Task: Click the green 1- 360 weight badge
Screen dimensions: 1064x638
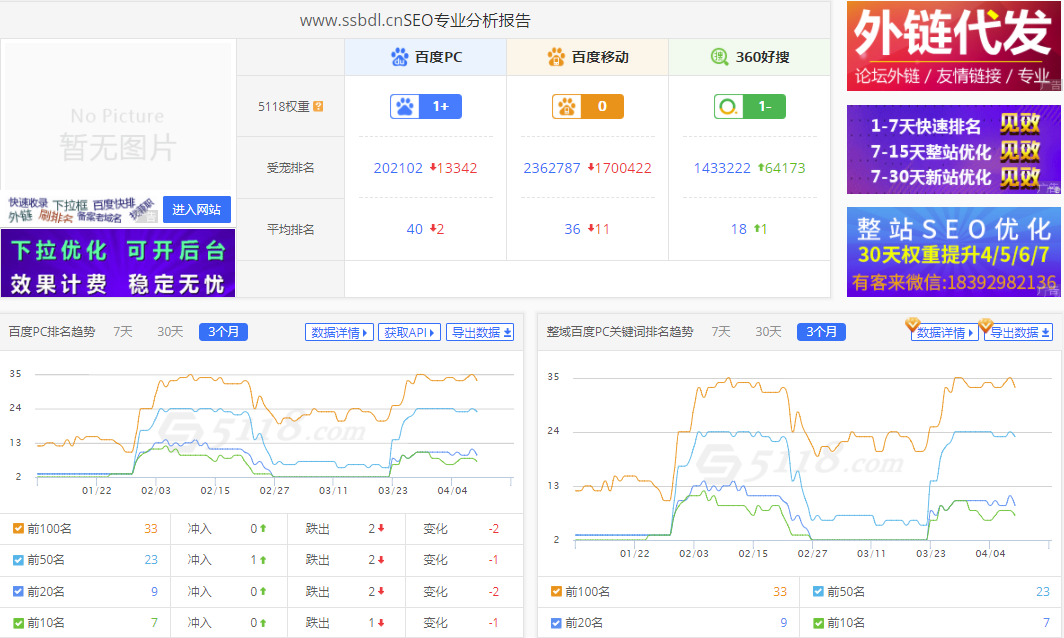Action: click(749, 106)
